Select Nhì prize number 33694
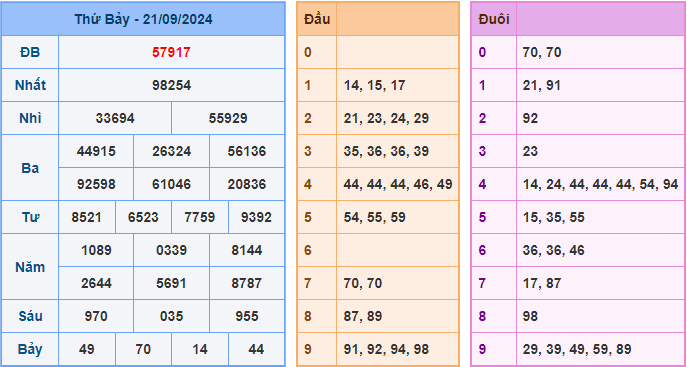 pos(115,118)
